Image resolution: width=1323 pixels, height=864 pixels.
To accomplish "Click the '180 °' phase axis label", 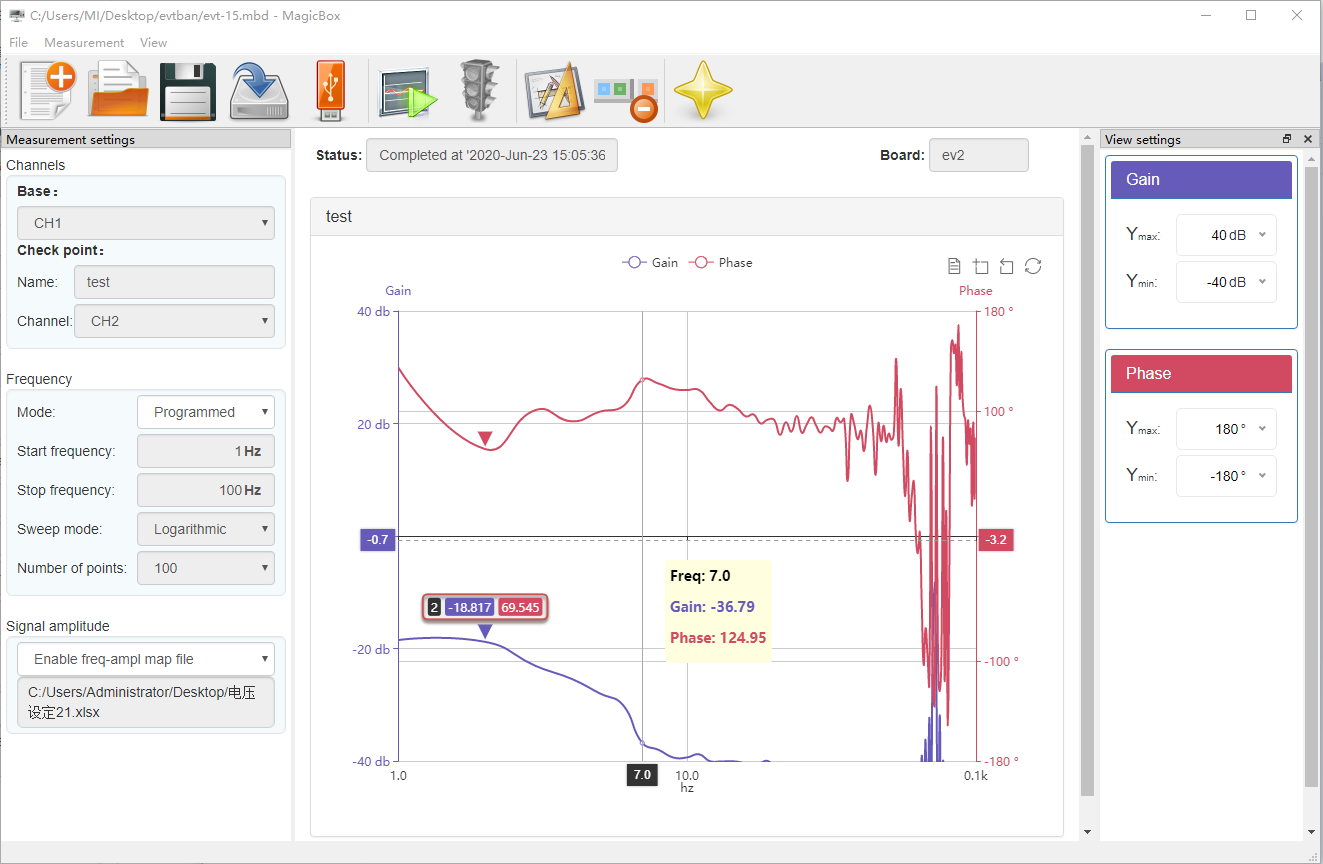I will (998, 312).
